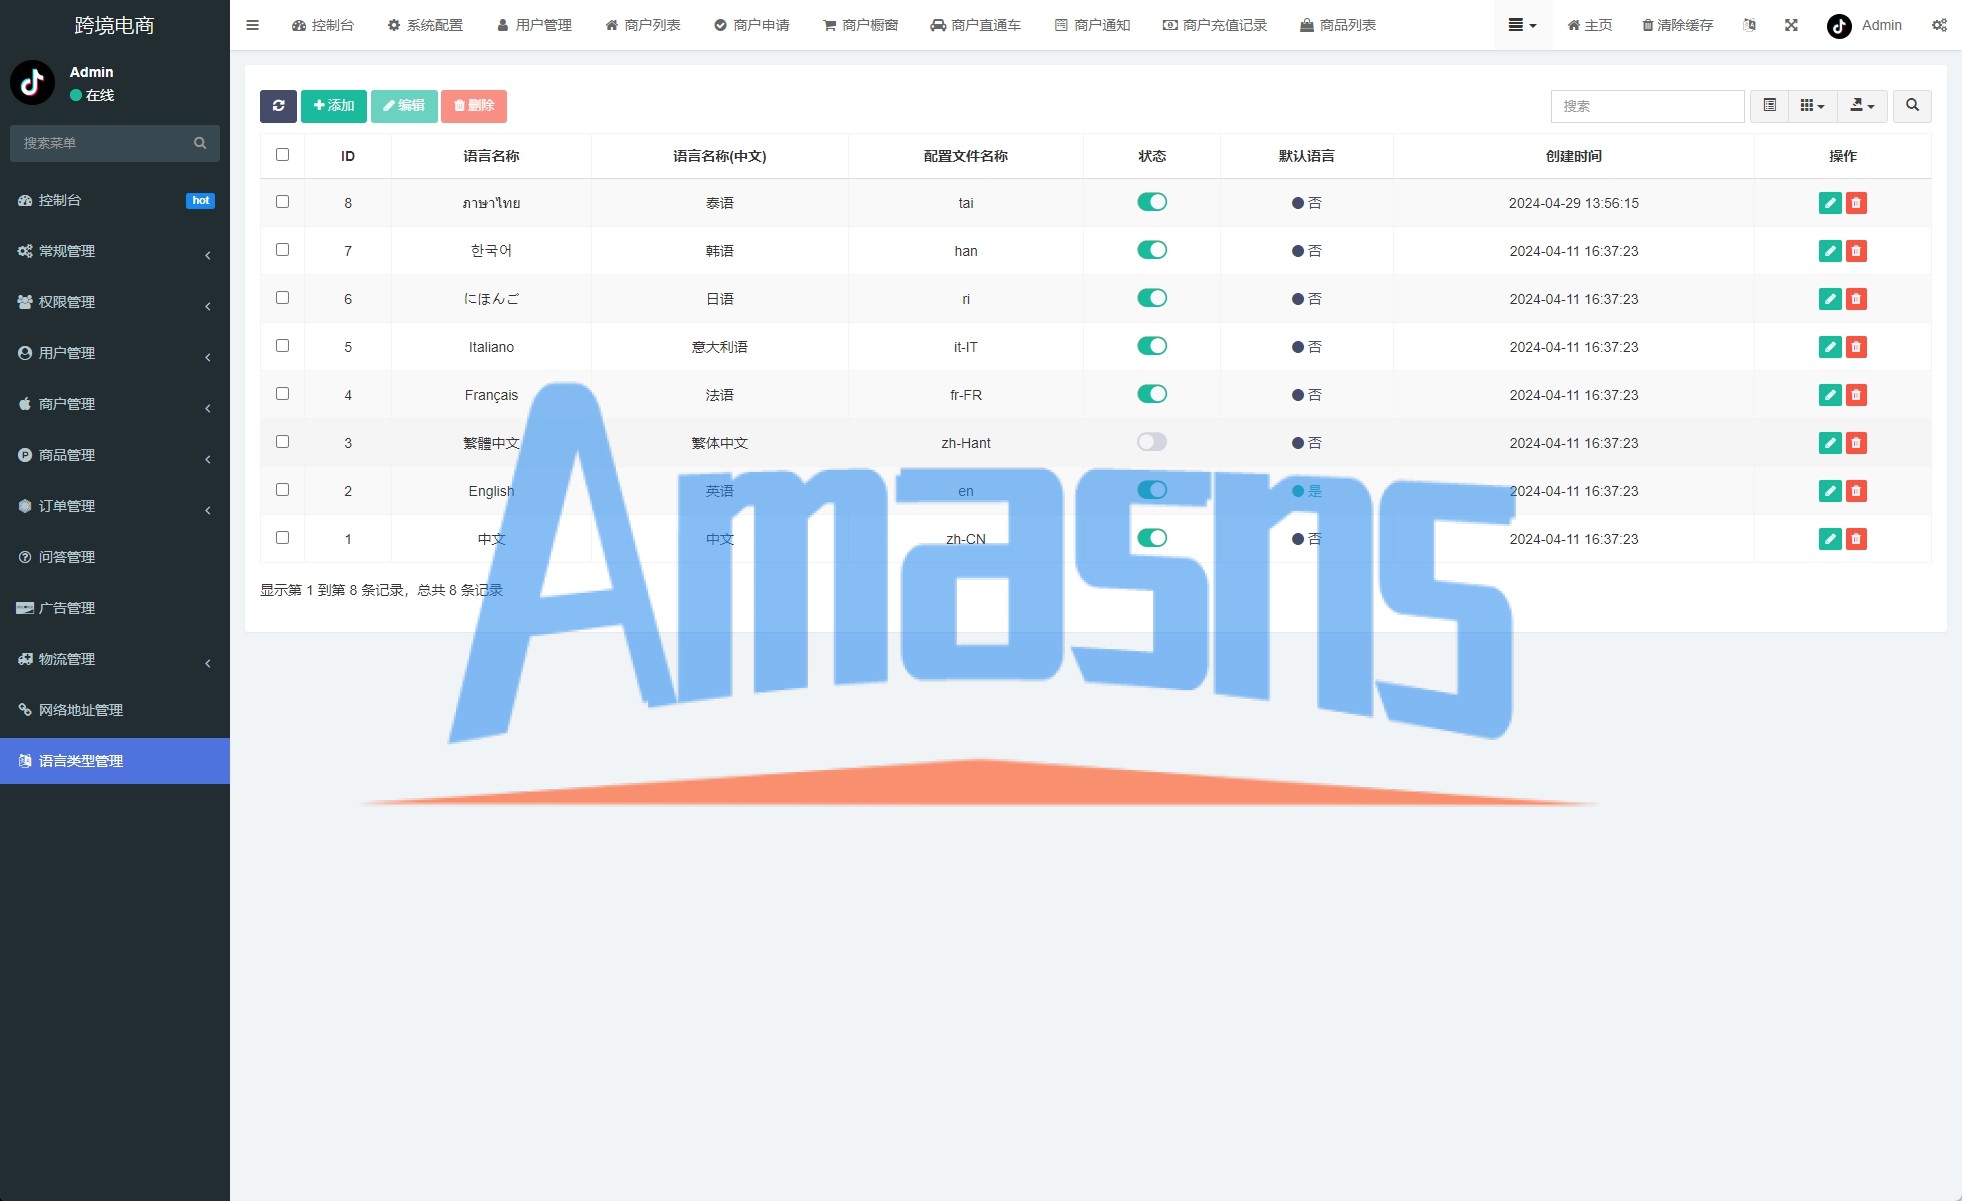Delete the zh-Hant row with trash icon

(1856, 443)
